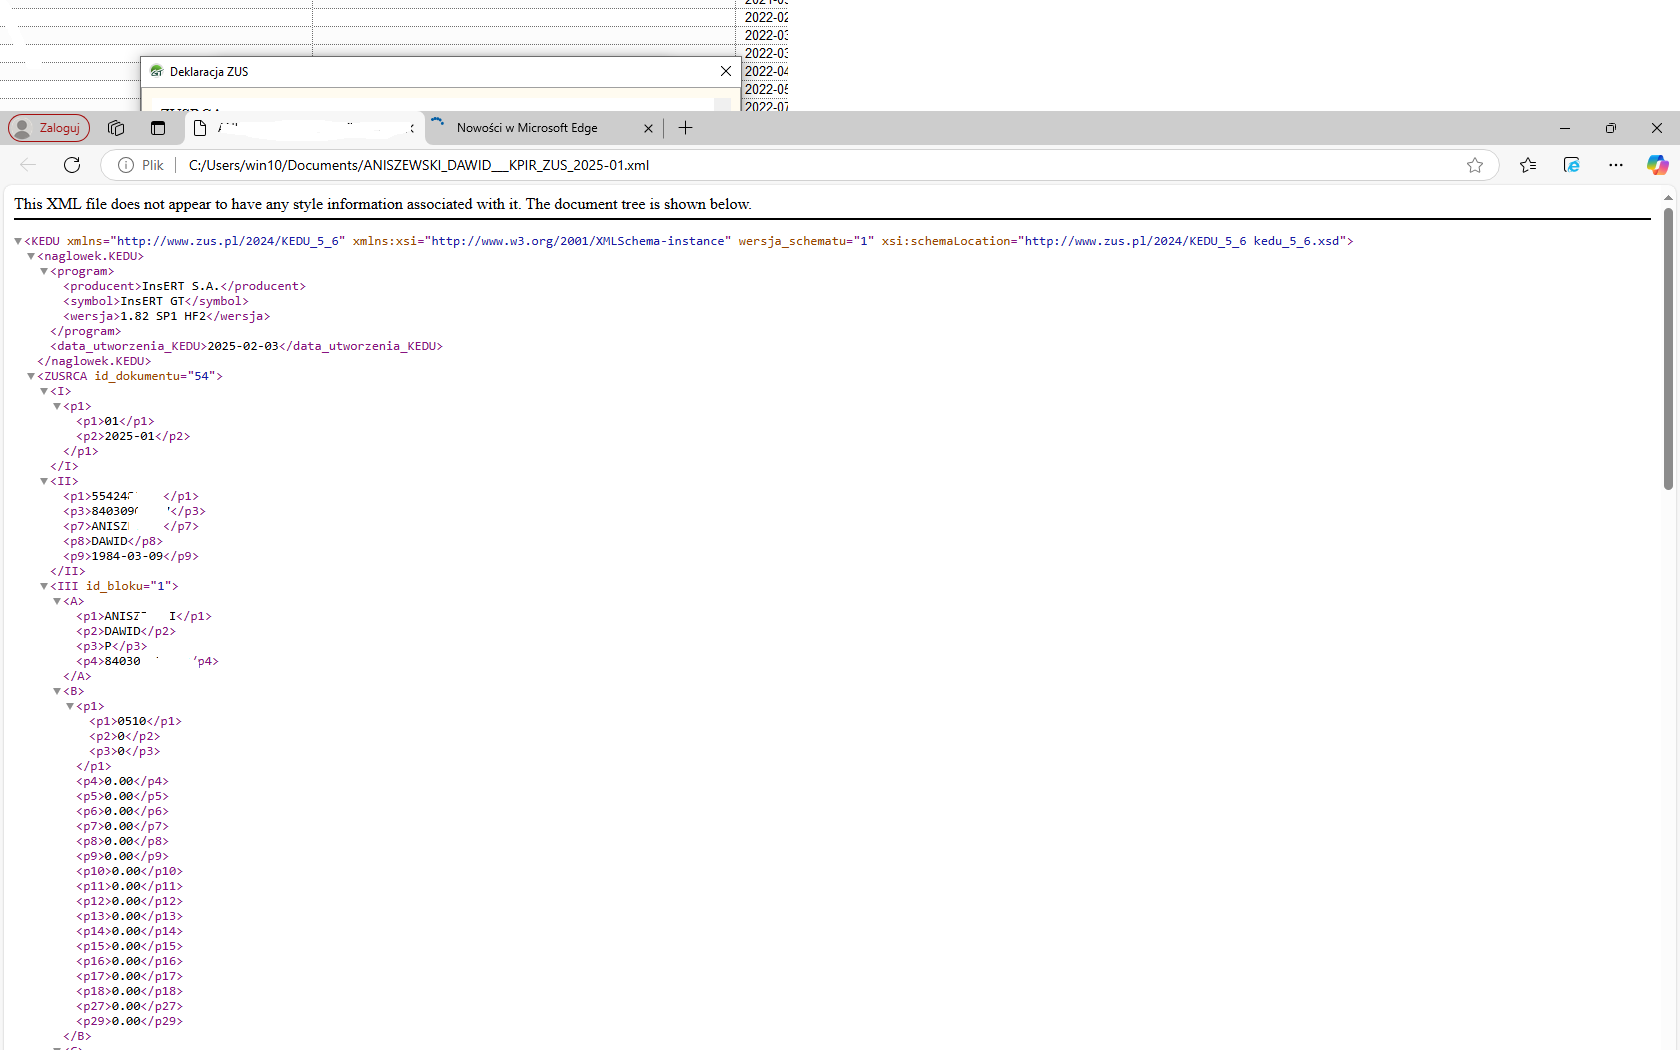Switch to Nowości w Microsoft Edge tab

point(527,128)
